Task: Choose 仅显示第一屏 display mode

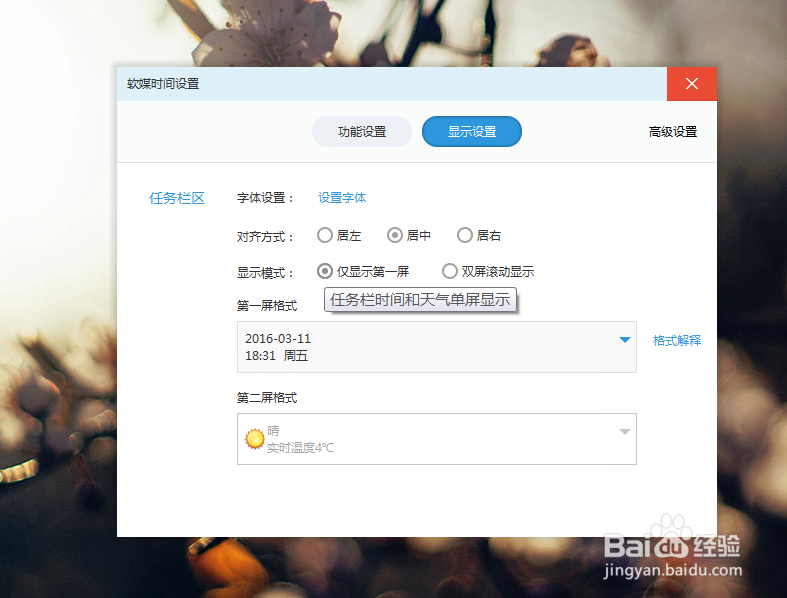Action: click(x=325, y=271)
